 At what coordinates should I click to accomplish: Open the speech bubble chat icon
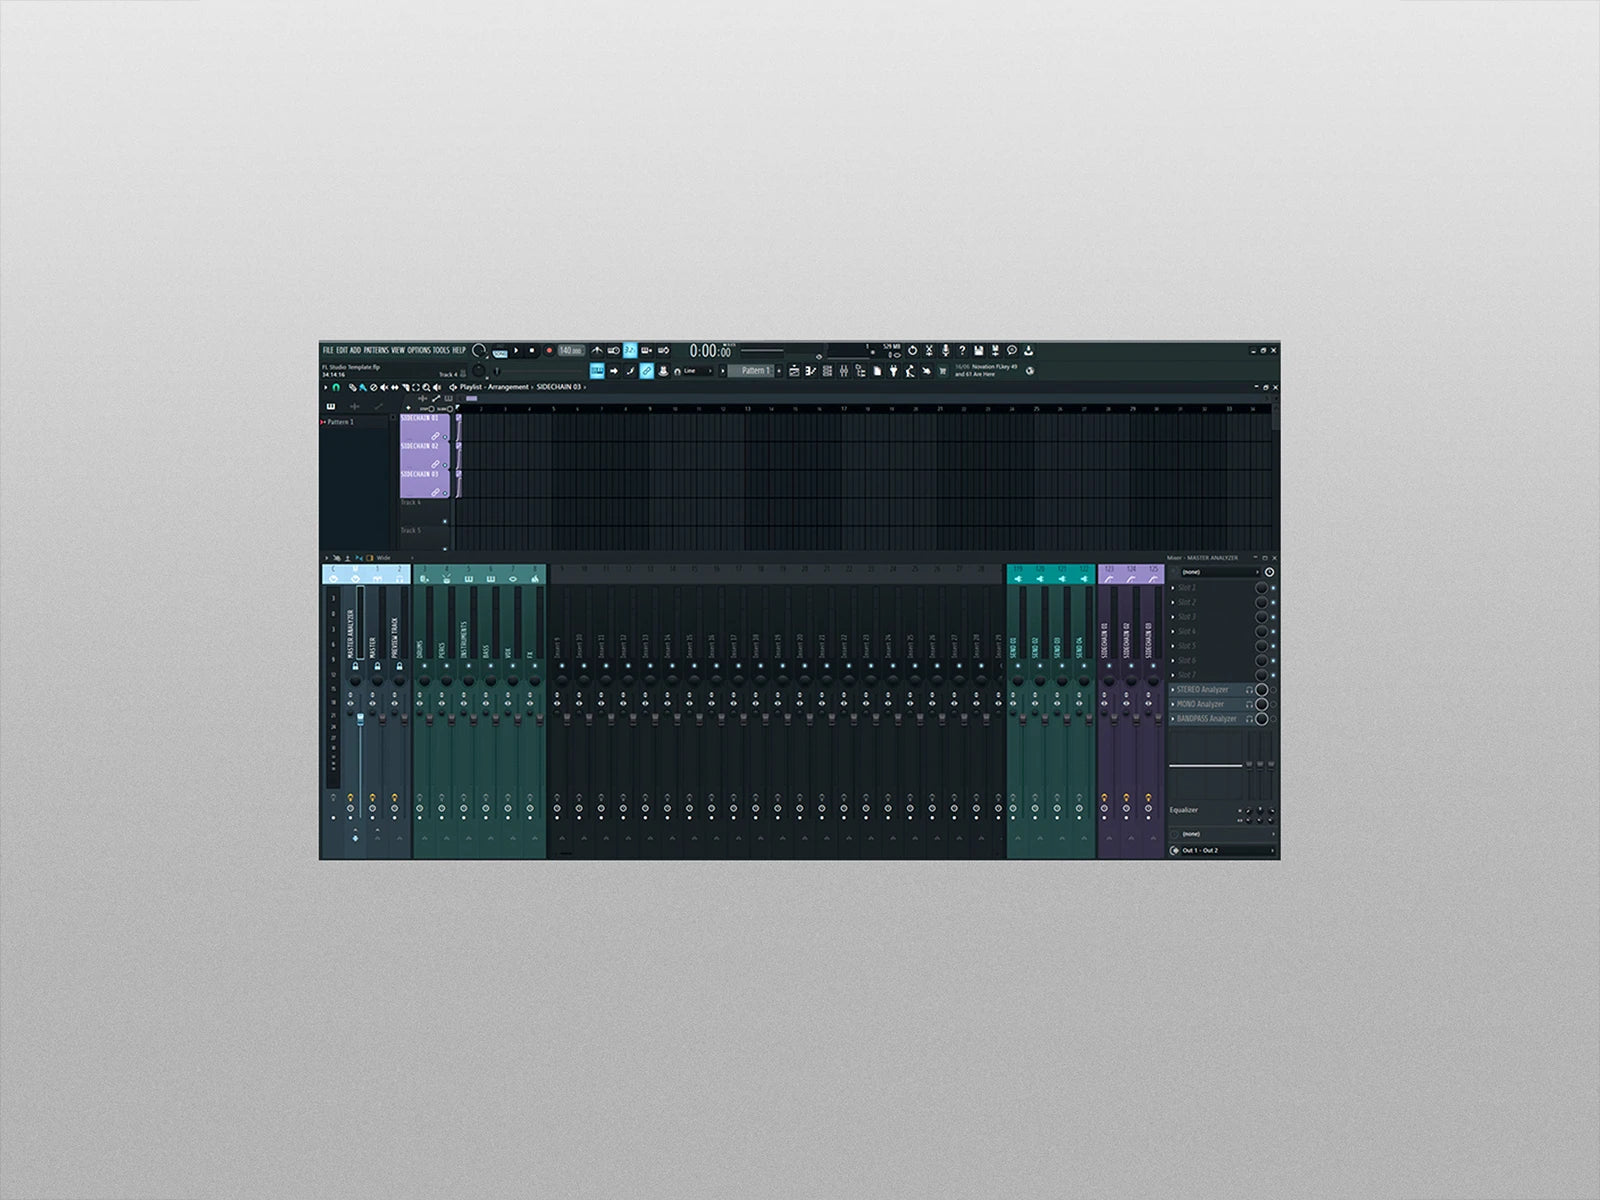click(x=1012, y=350)
